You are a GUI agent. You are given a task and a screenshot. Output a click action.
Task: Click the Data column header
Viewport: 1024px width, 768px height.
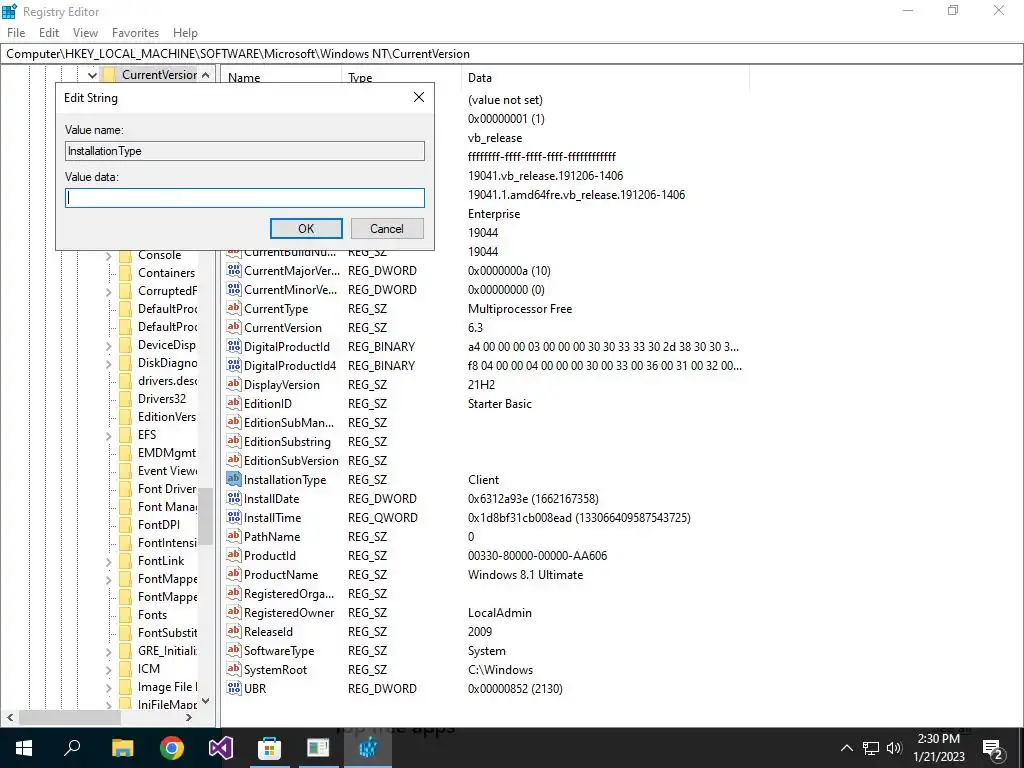tap(605, 78)
